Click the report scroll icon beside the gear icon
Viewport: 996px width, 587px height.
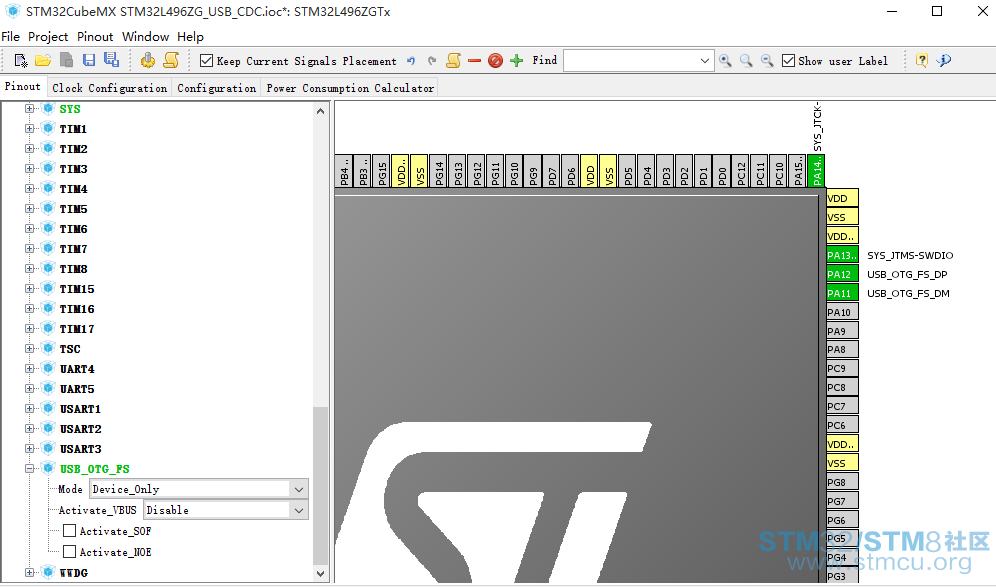click(x=171, y=60)
